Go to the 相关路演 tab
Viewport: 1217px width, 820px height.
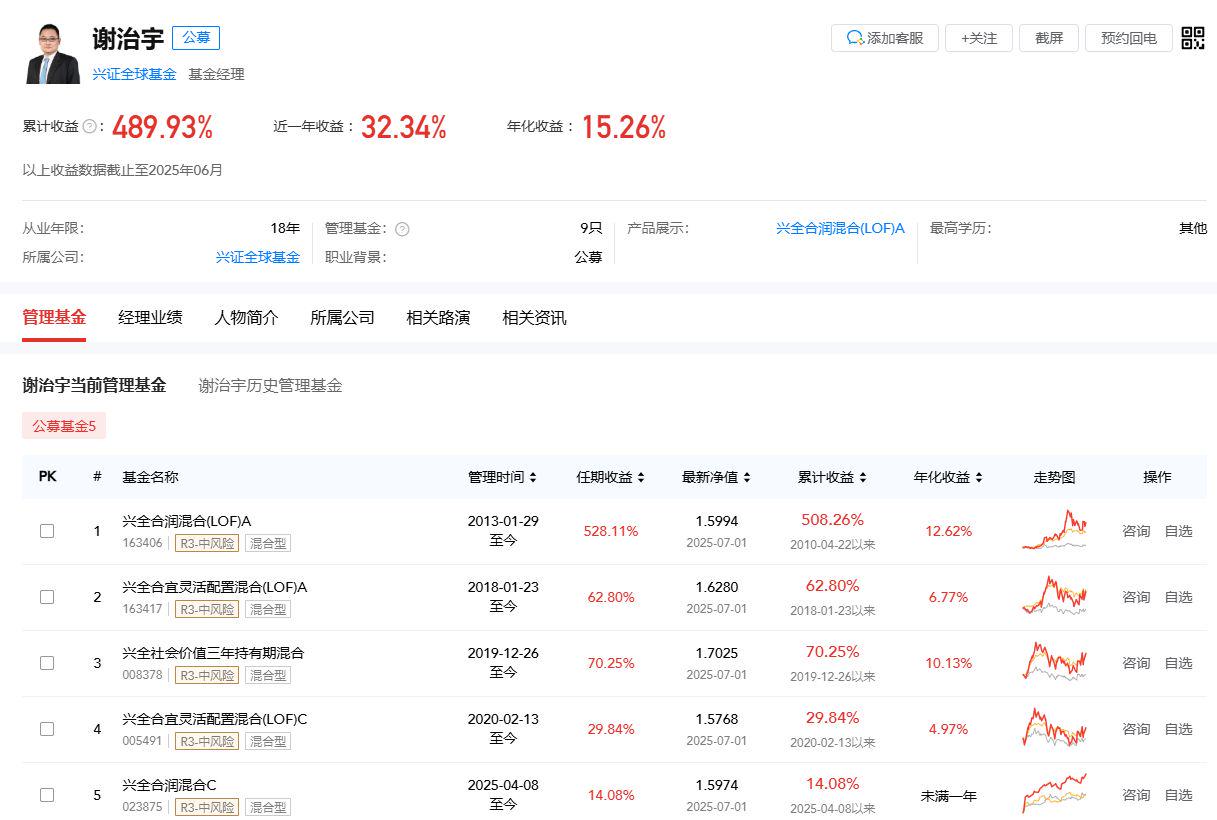[x=438, y=318]
